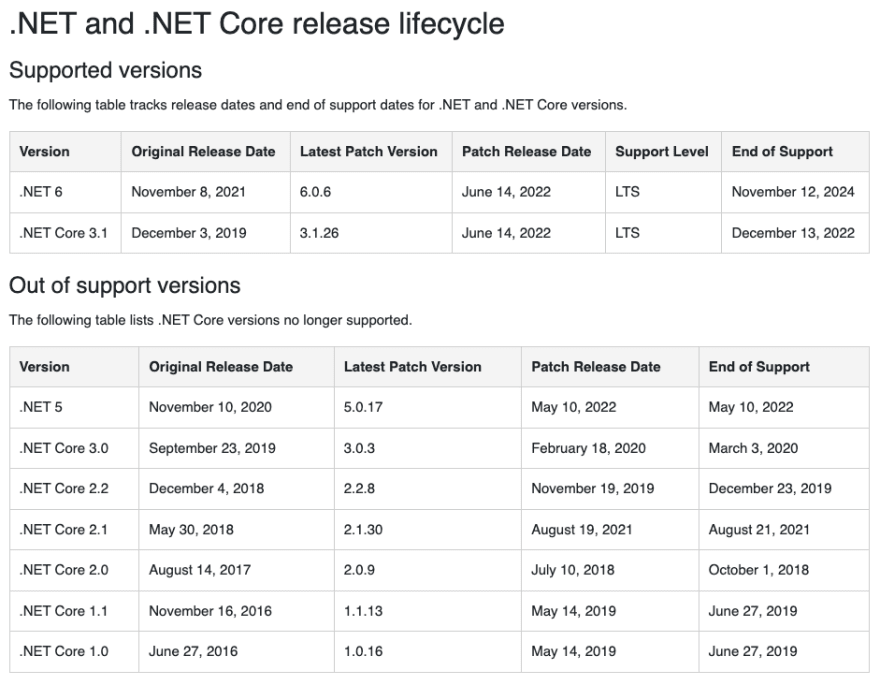Viewport: 880px width, 685px height.
Task: Click the 6.0.6 latest patch version
Action: pos(315,192)
